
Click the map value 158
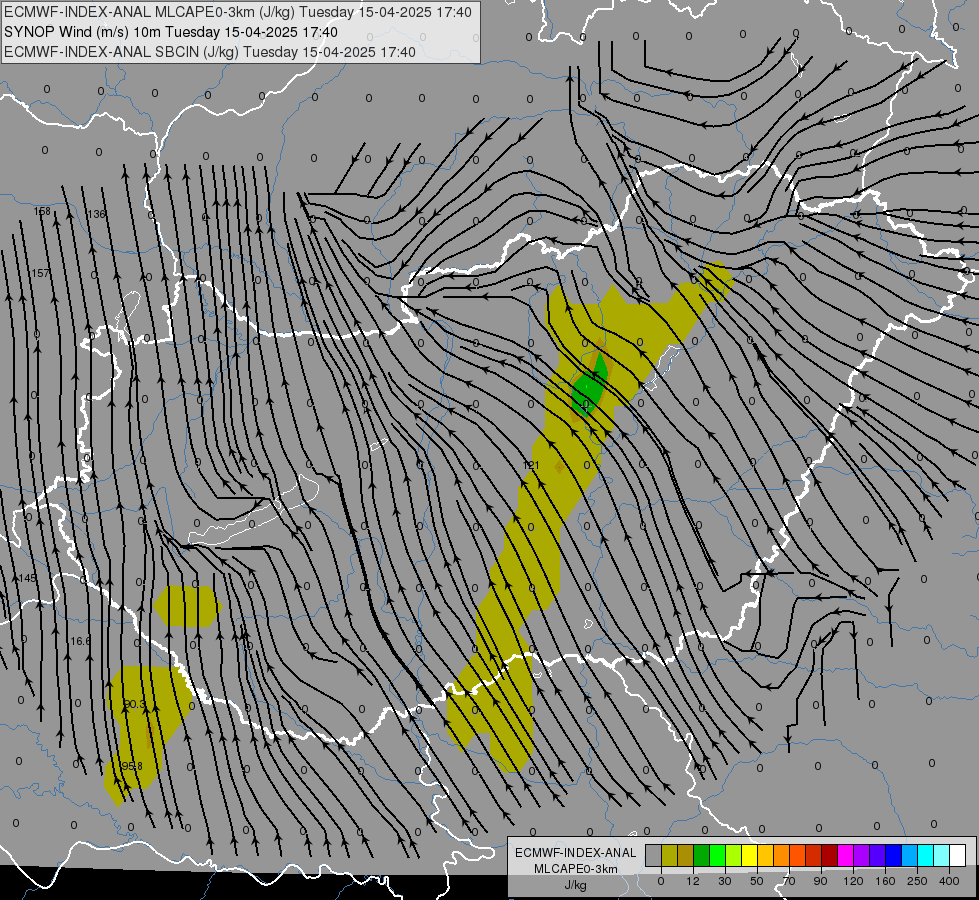coord(42,211)
